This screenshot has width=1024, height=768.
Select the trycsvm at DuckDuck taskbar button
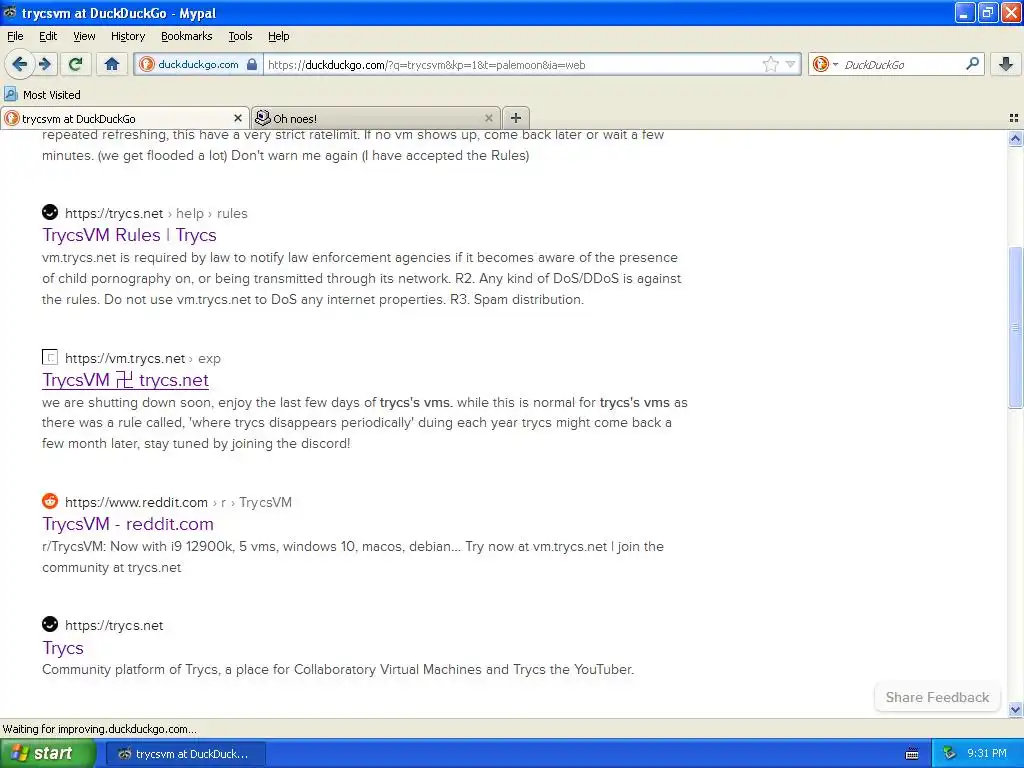coord(185,754)
